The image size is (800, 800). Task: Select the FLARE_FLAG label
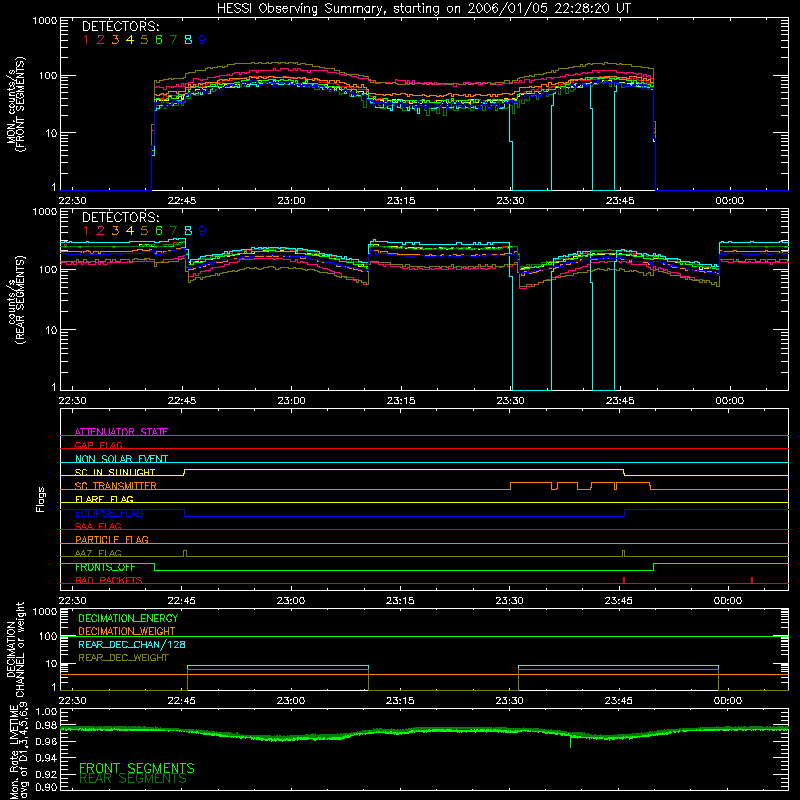point(104,499)
